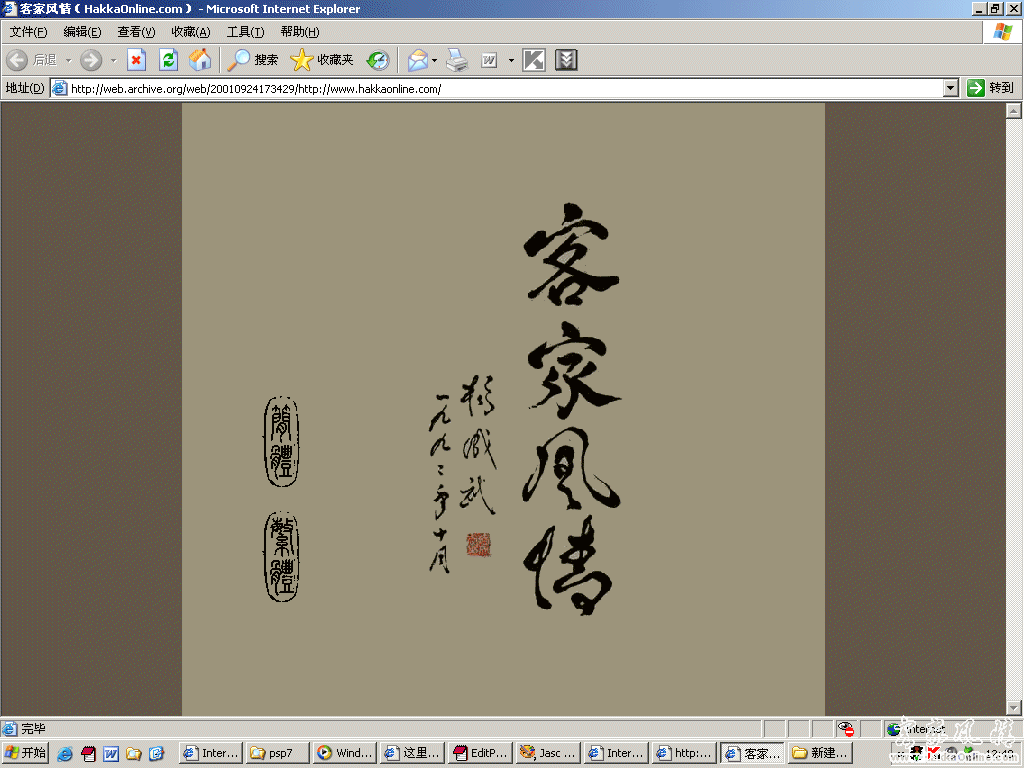Click the History clock icon
Screen dimensions: 1024x768
377,60
